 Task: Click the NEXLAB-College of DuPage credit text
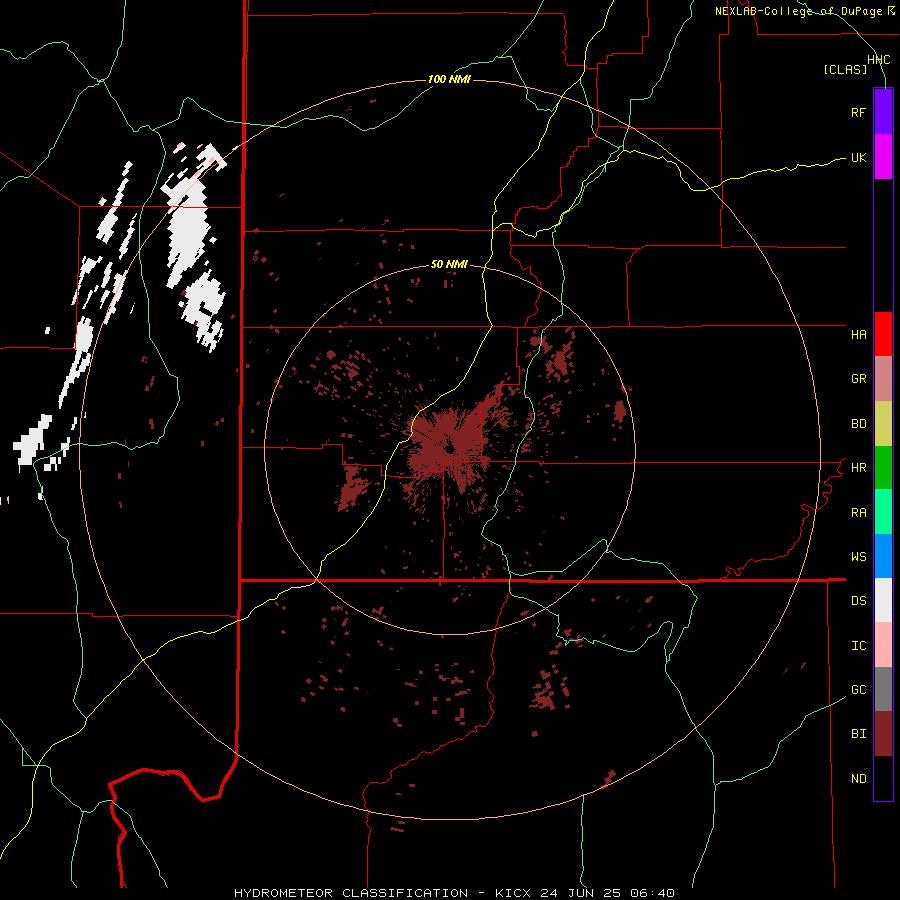point(798,11)
